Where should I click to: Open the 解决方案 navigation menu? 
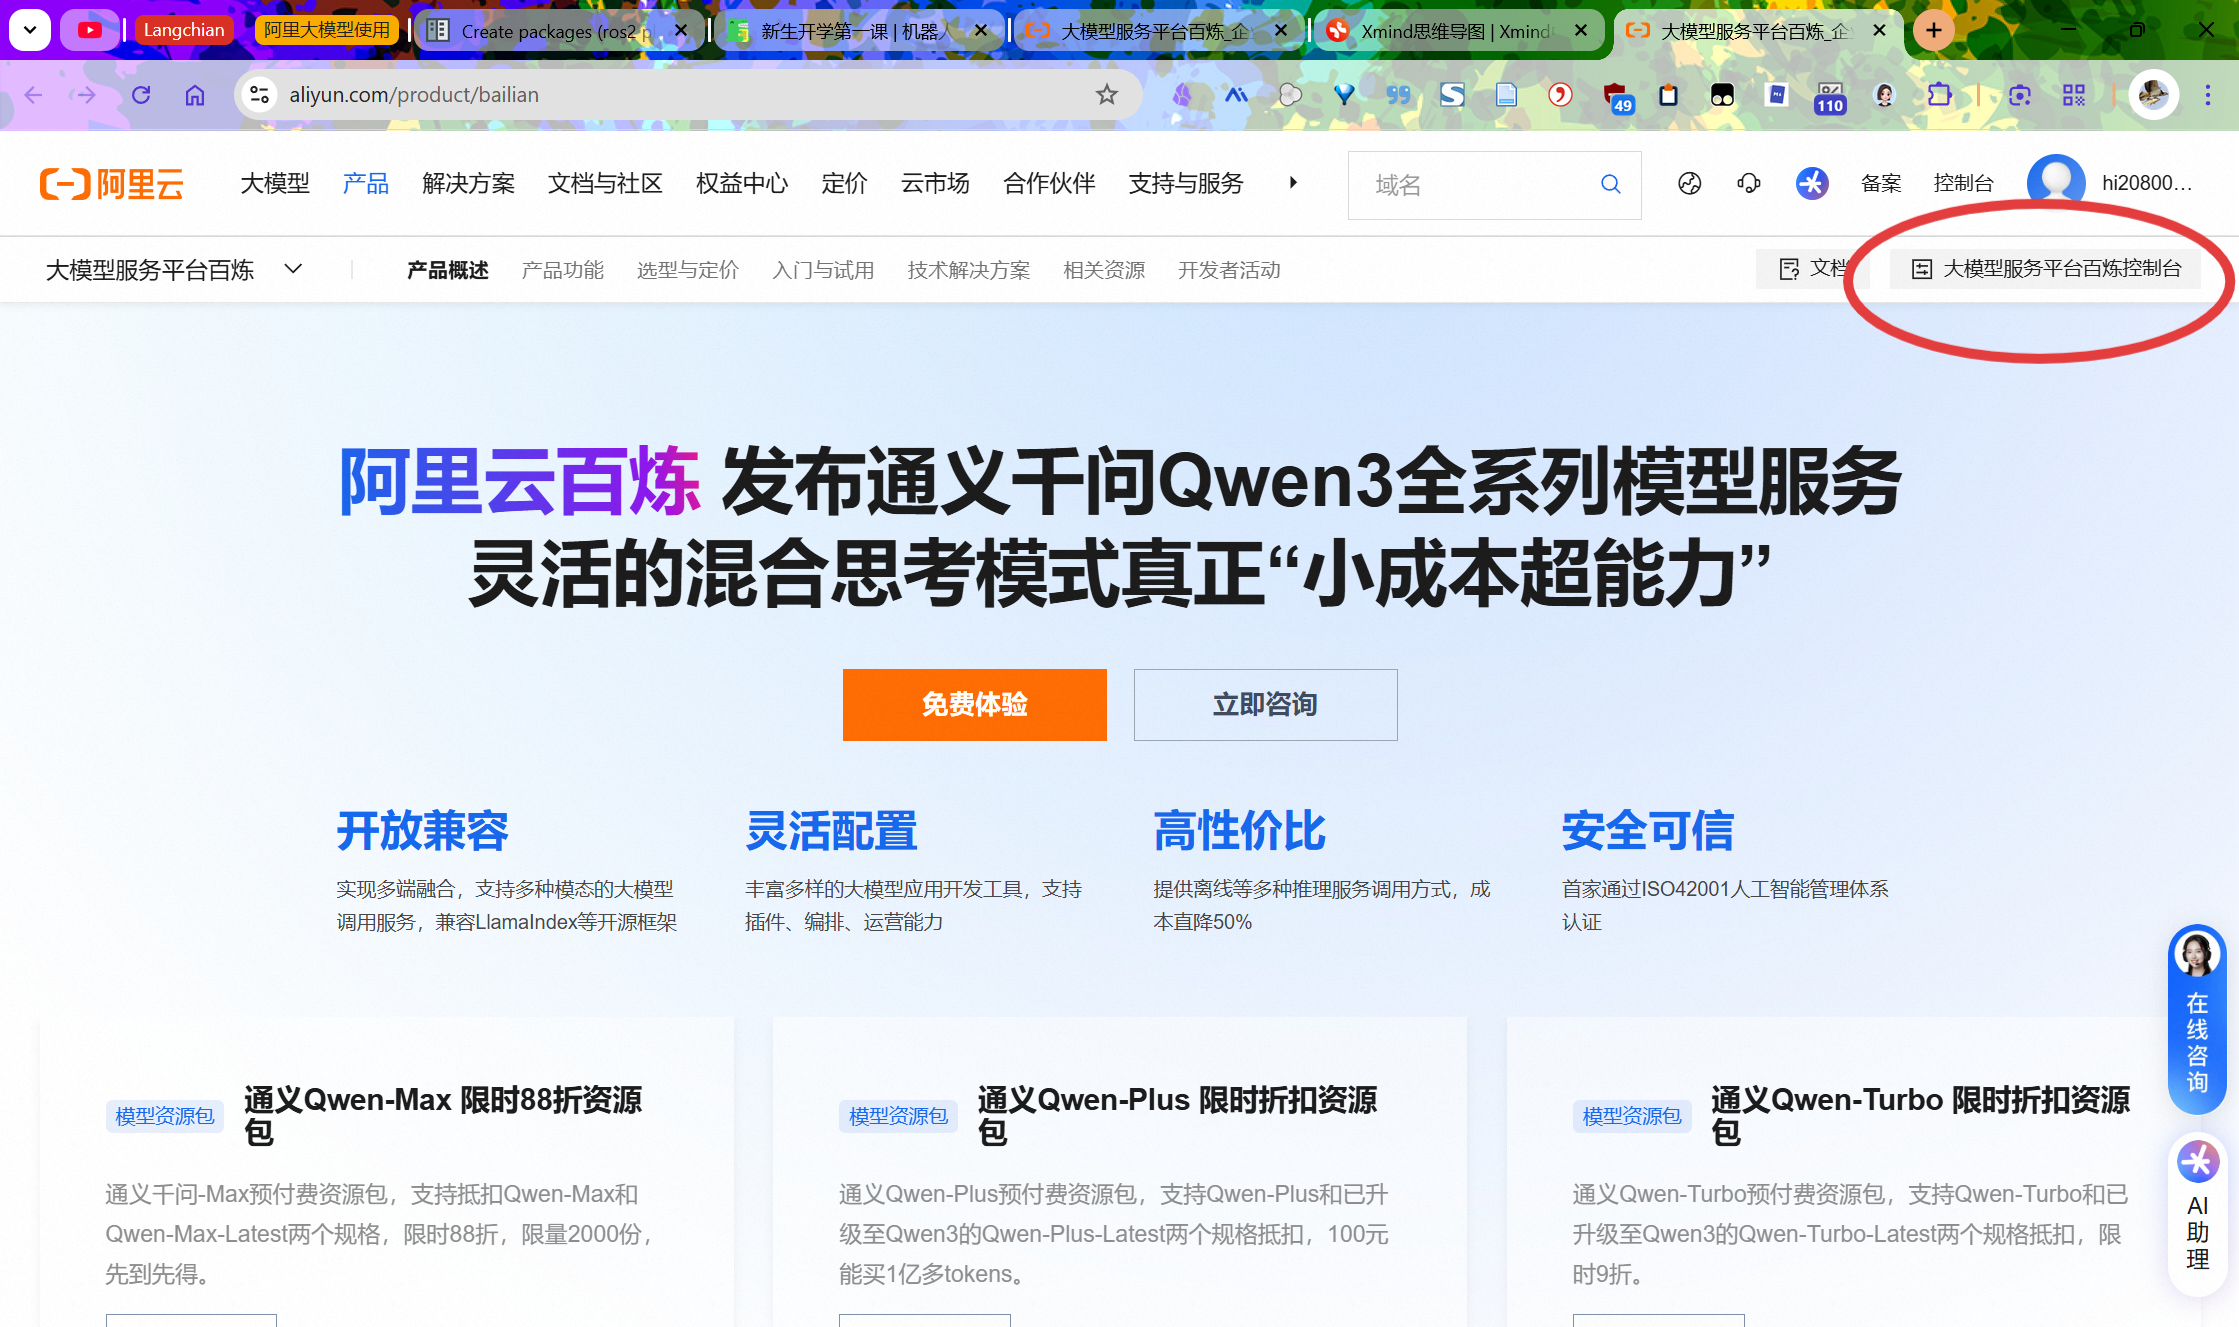pyautogui.click(x=468, y=183)
